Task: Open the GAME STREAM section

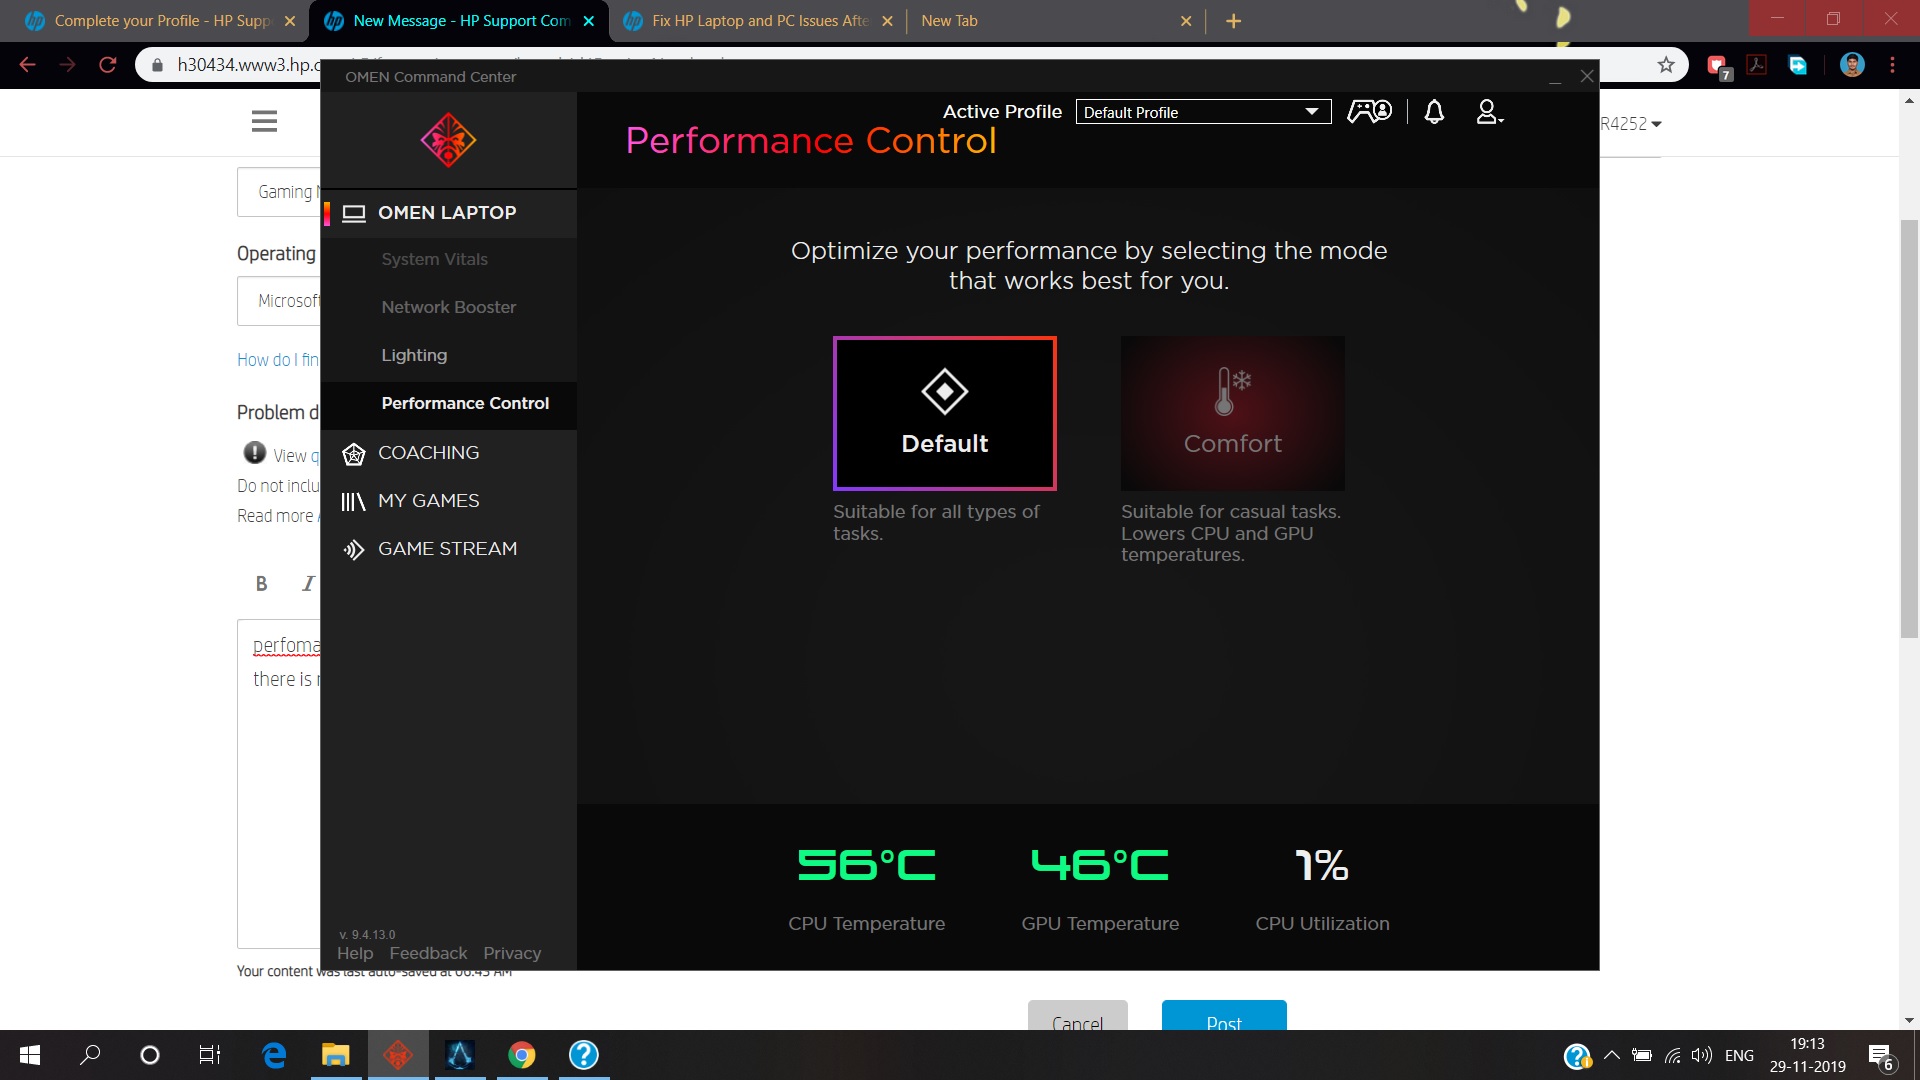Action: pyautogui.click(x=448, y=549)
